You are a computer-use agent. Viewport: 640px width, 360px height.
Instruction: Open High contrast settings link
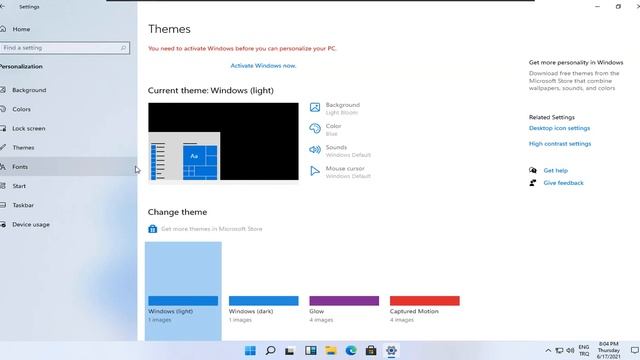point(560,144)
